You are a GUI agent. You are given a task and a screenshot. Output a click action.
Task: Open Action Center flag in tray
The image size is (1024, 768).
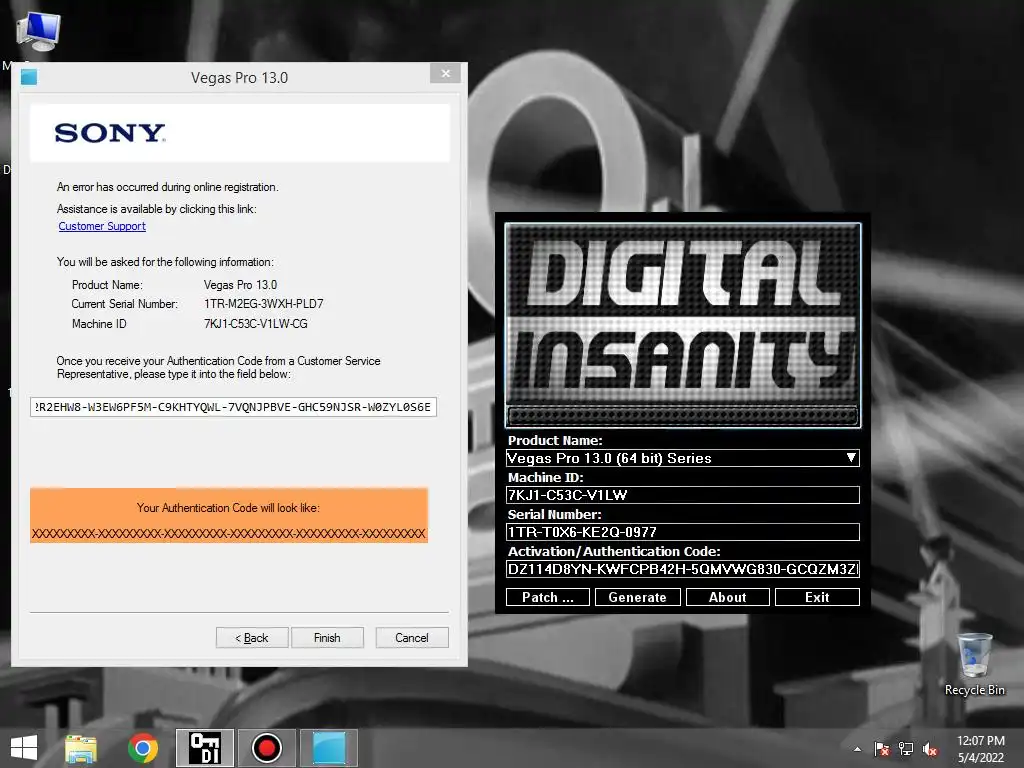pos(882,749)
